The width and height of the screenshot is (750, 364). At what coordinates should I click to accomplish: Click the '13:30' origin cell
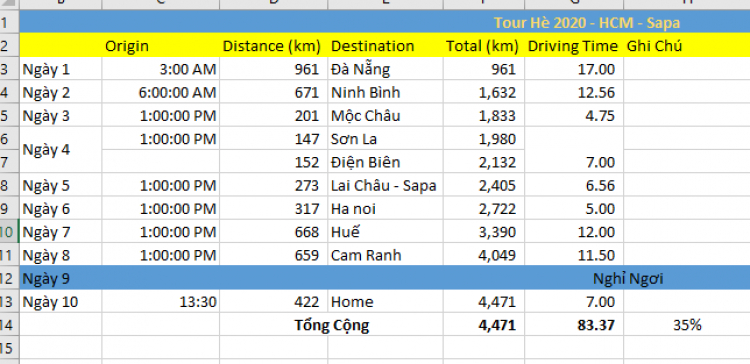[160, 302]
